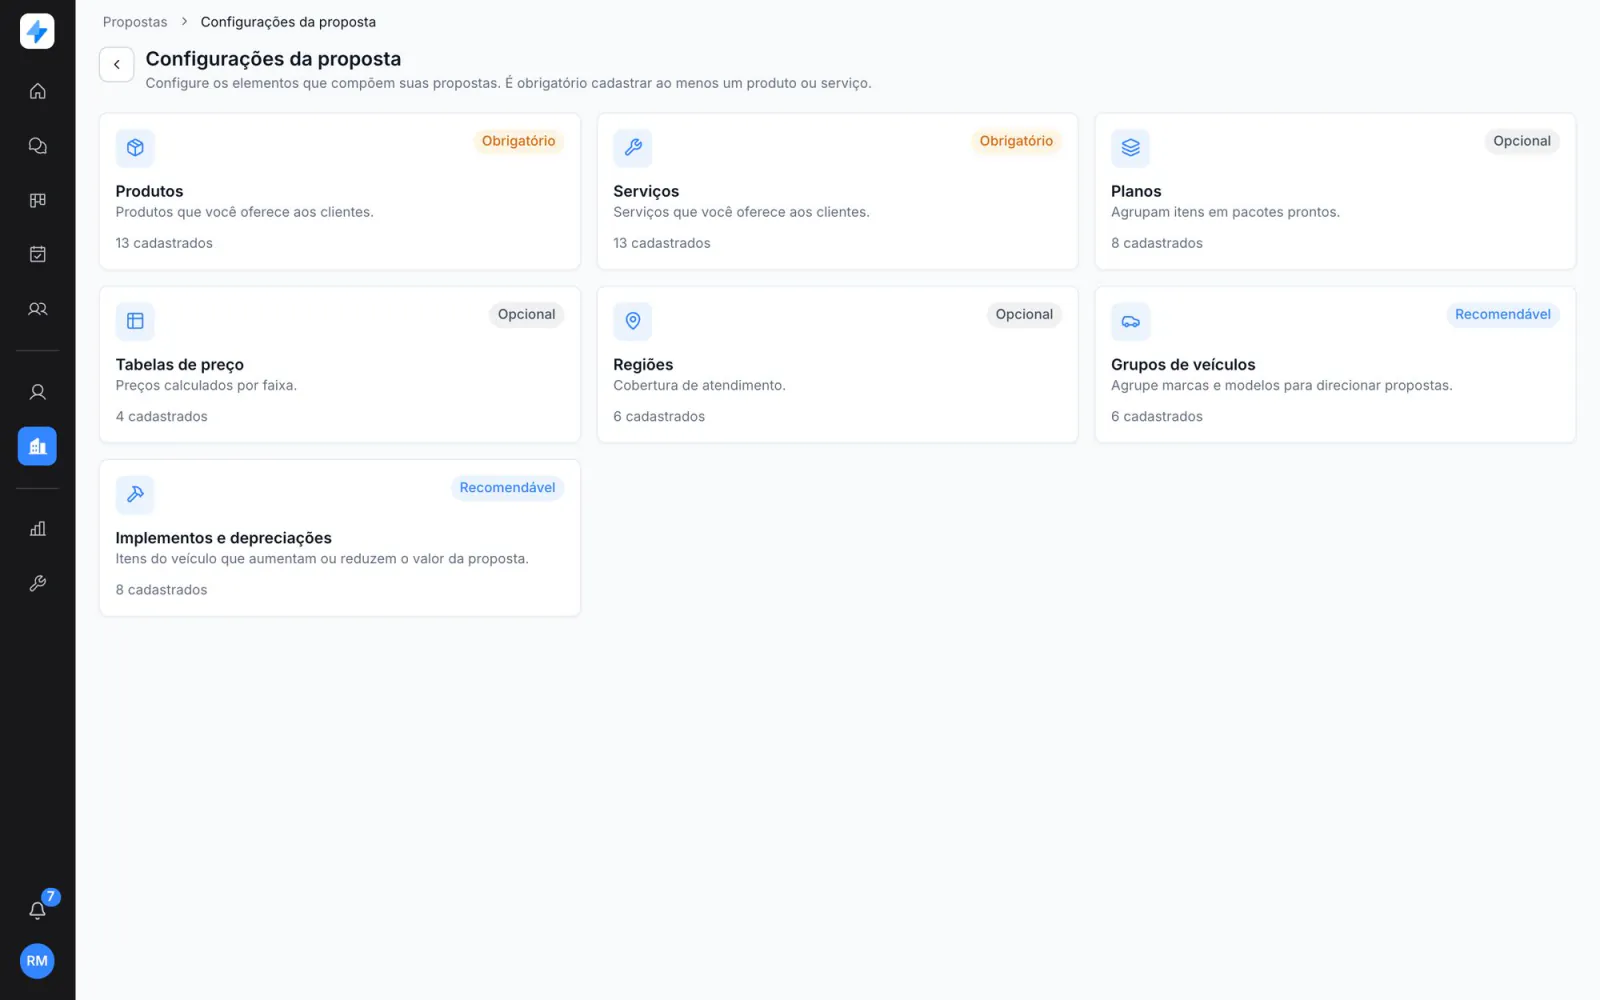
Task: Click '4 cadastrados' in Tabelas de preço
Action: (161, 416)
